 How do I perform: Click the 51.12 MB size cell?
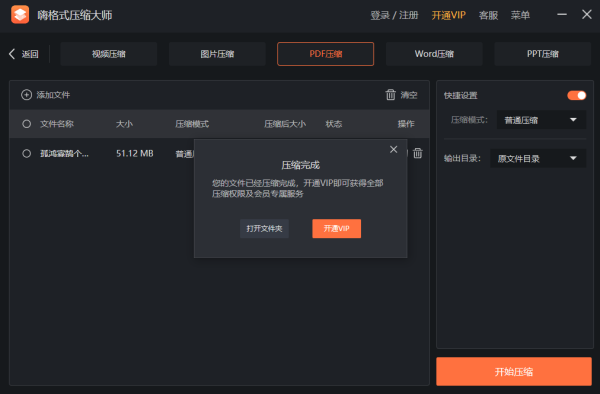coord(135,153)
